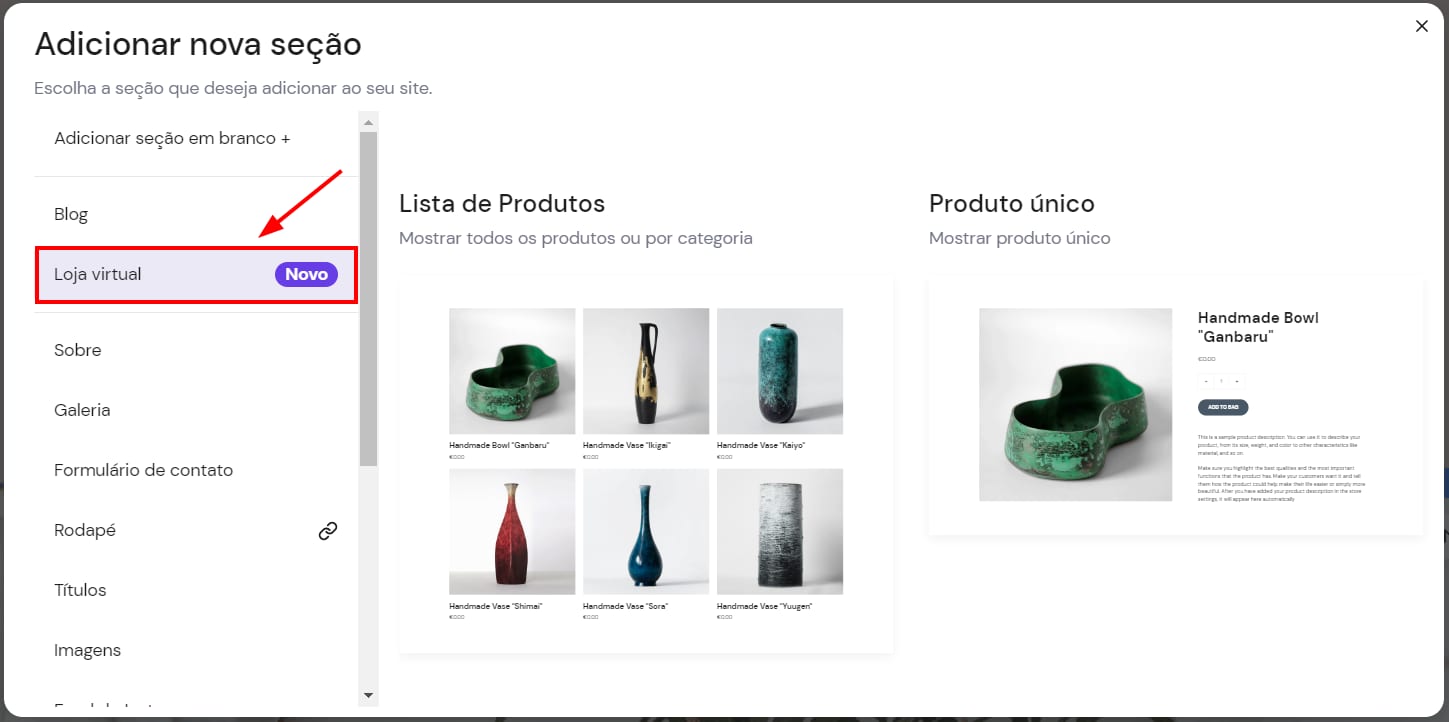This screenshot has height=722, width=1449.
Task: Select the Produto único section template
Action: click(x=1175, y=406)
